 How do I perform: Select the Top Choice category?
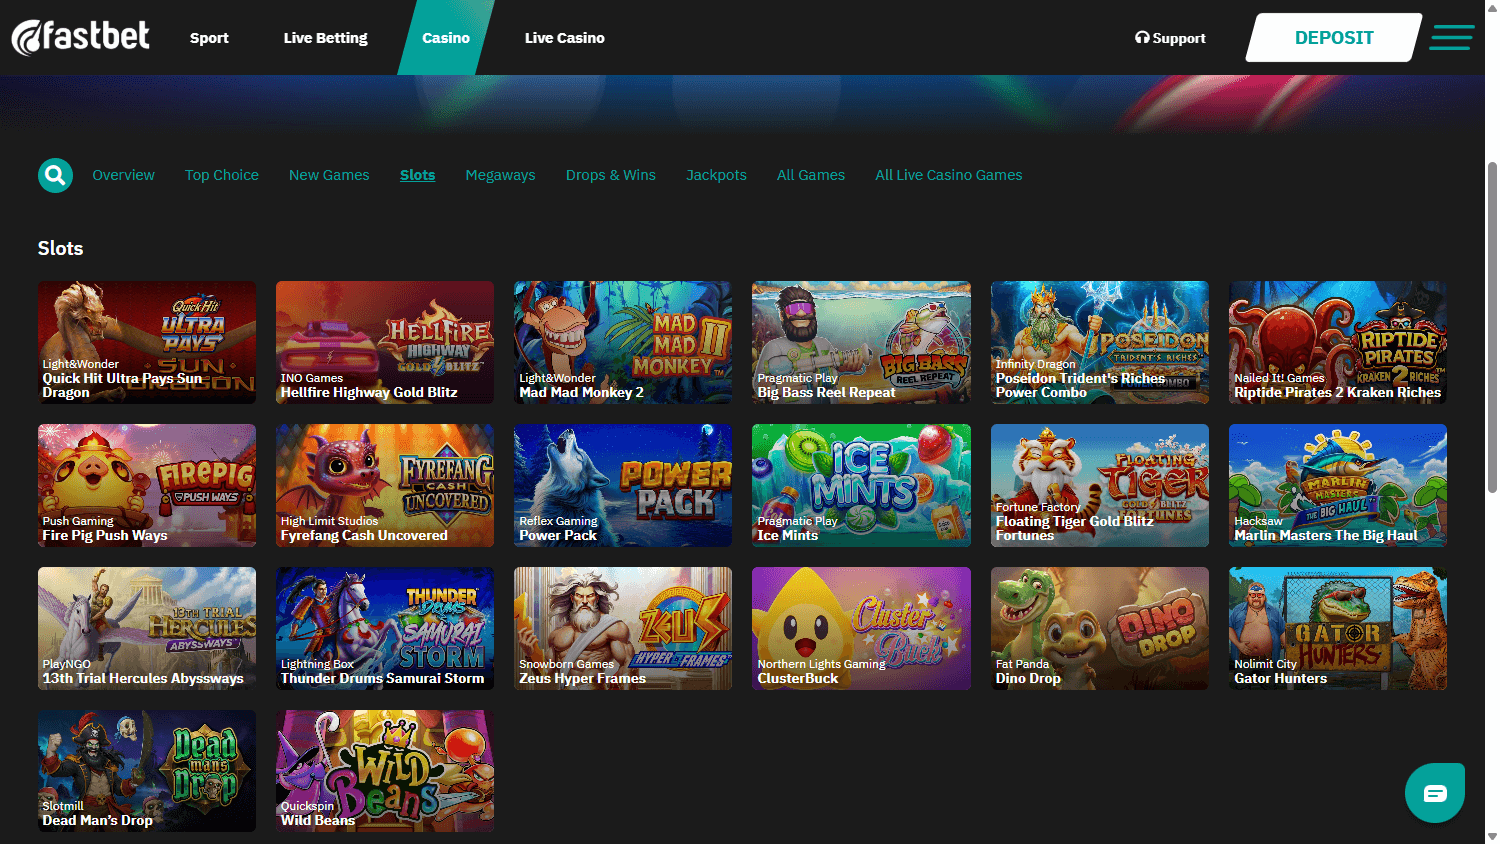pyautogui.click(x=221, y=175)
